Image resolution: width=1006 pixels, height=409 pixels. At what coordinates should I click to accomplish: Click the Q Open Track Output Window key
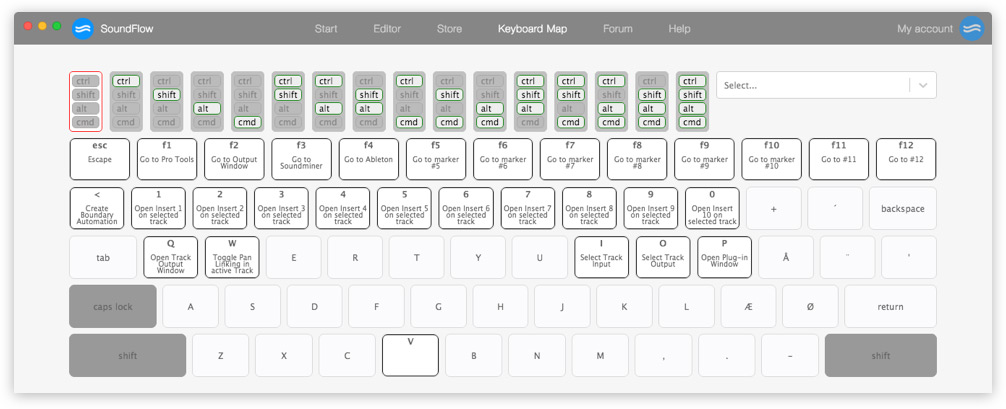tap(171, 257)
